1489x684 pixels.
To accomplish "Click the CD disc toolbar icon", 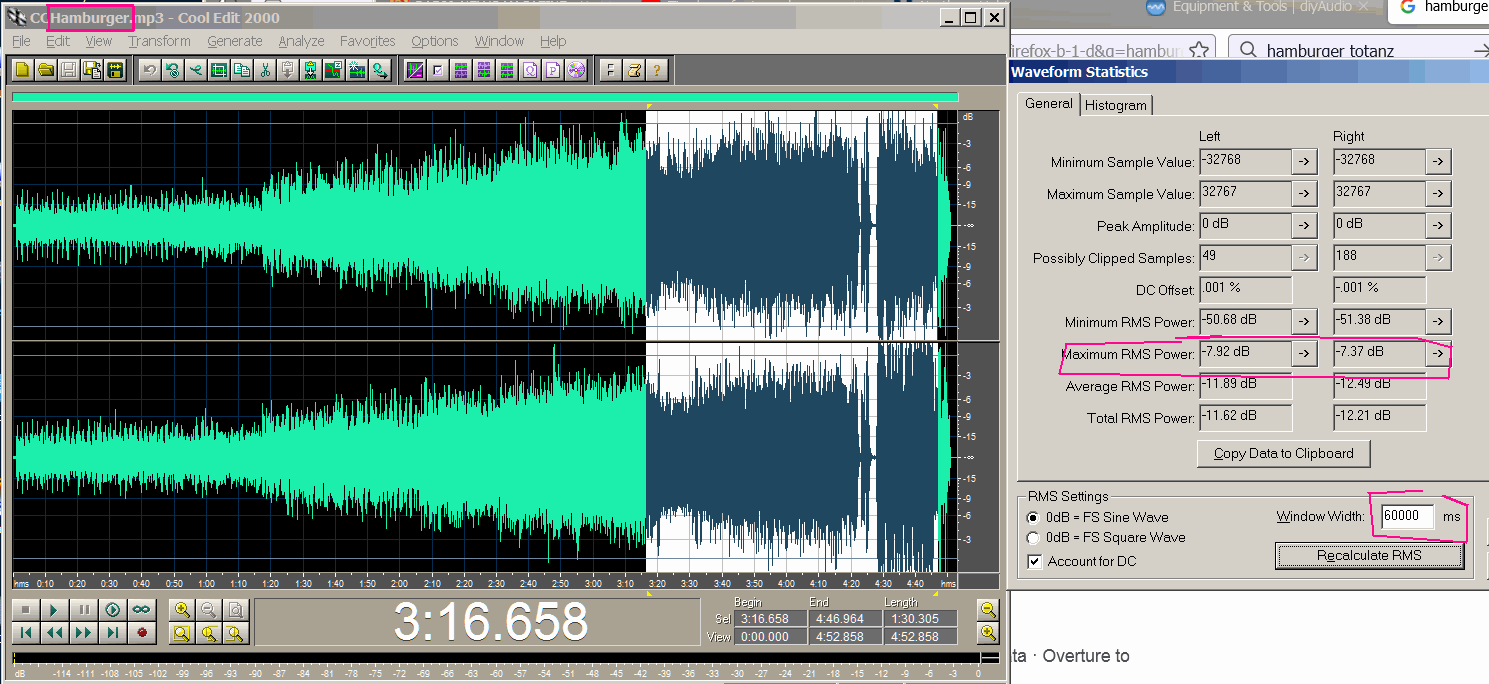I will 575,70.
